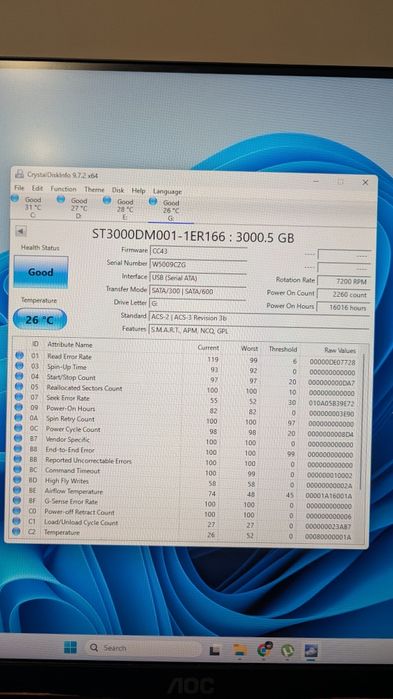Click the blue status icon of the G-Sense Error Rate row

(x=17, y=500)
